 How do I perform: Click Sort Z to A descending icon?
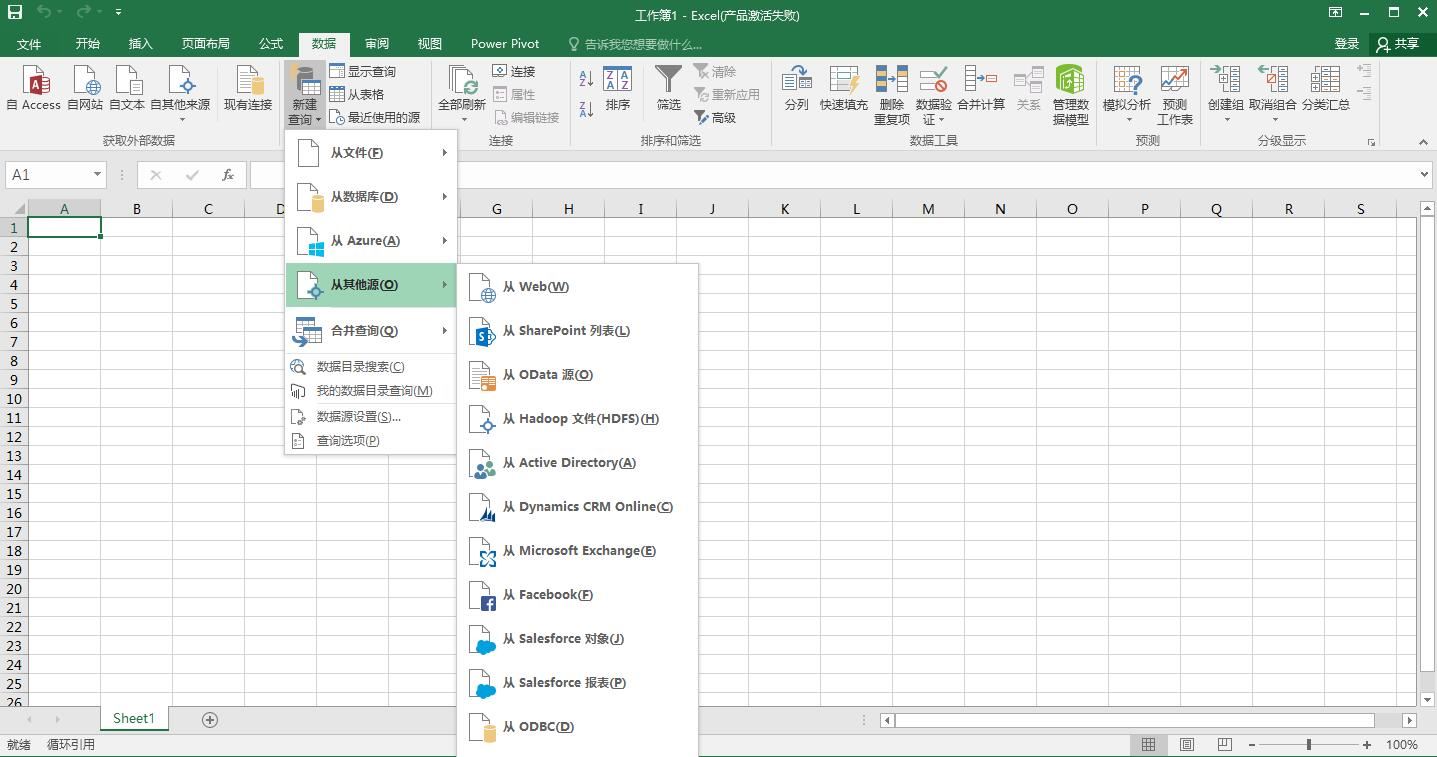point(586,109)
